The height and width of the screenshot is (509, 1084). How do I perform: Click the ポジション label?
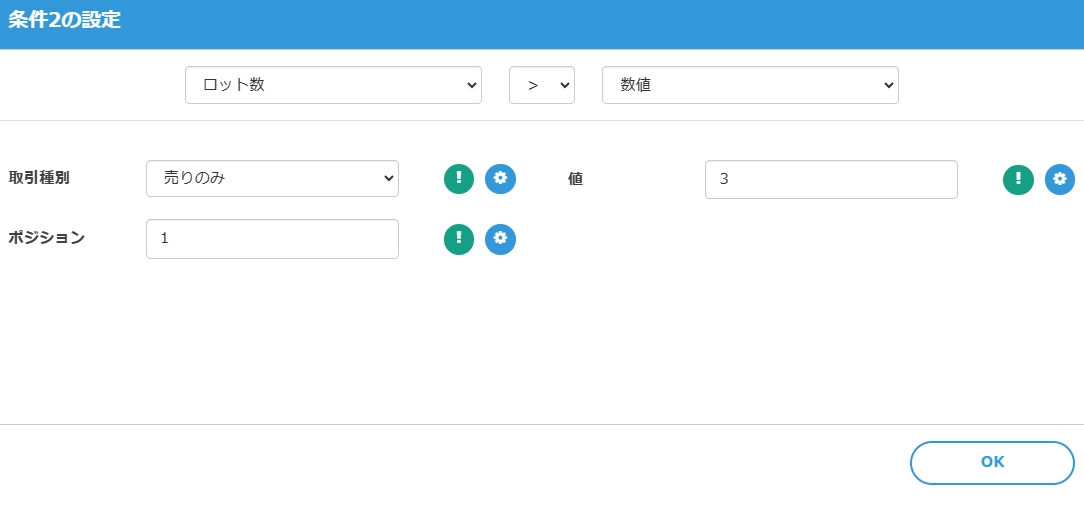coord(46,238)
